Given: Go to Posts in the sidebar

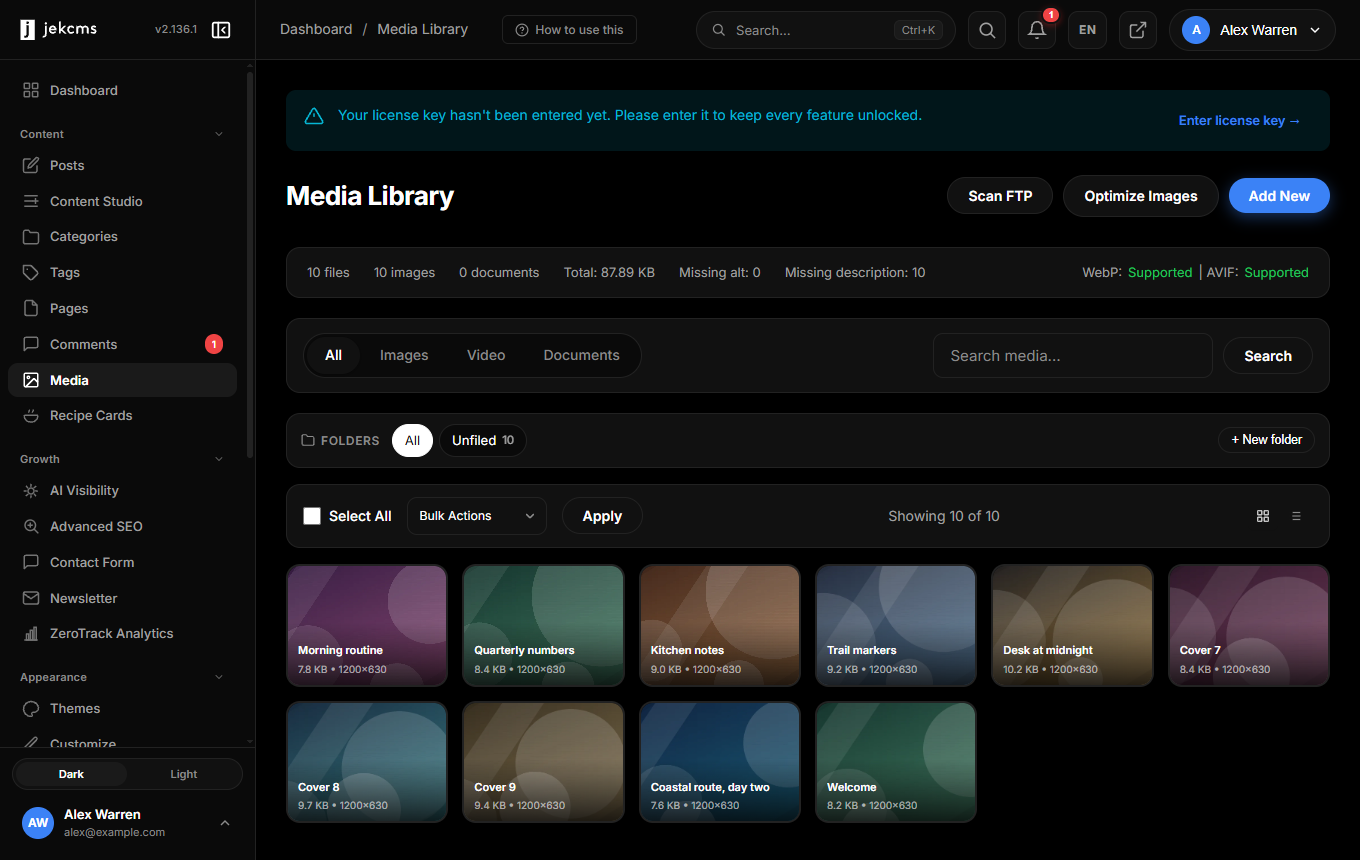Looking at the screenshot, I should (122, 165).
